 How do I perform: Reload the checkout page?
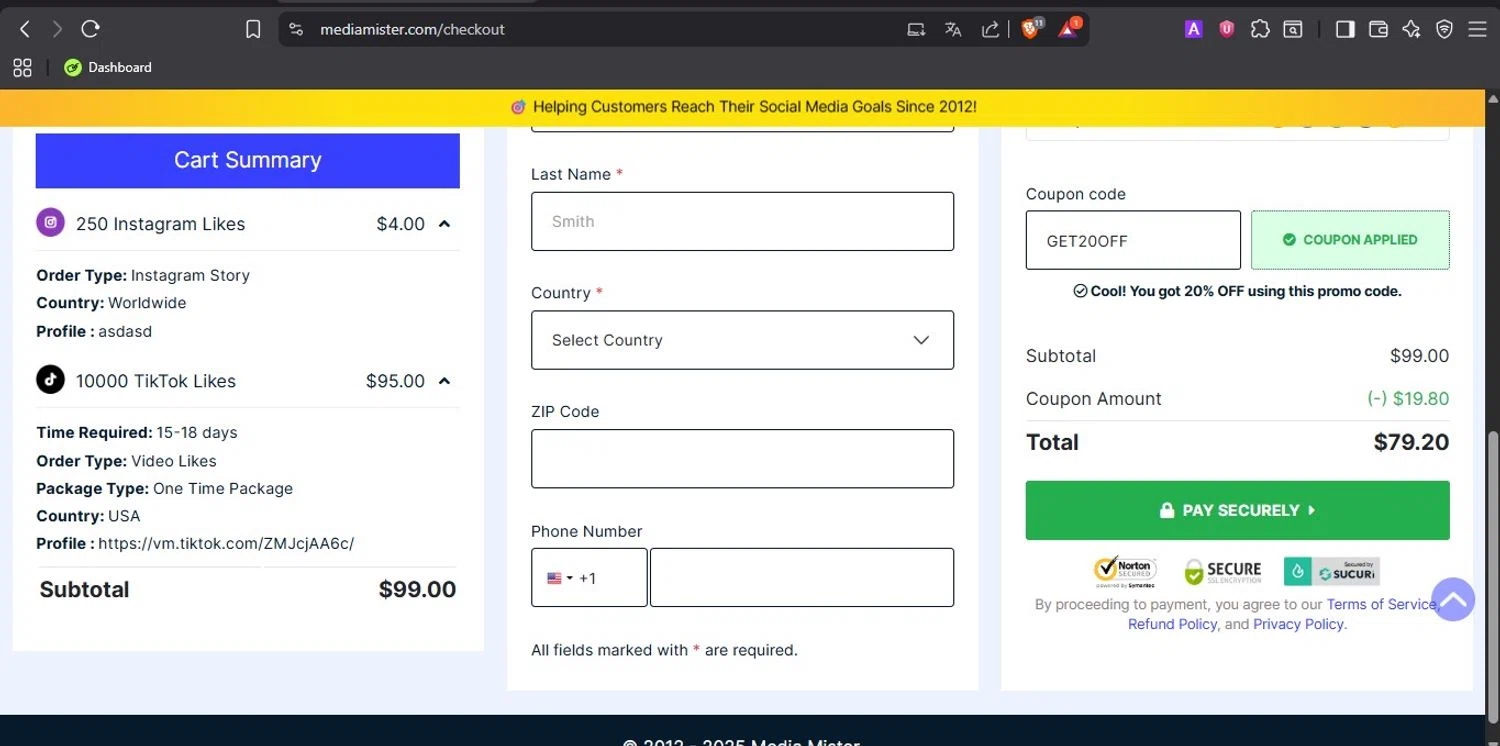pyautogui.click(x=91, y=29)
